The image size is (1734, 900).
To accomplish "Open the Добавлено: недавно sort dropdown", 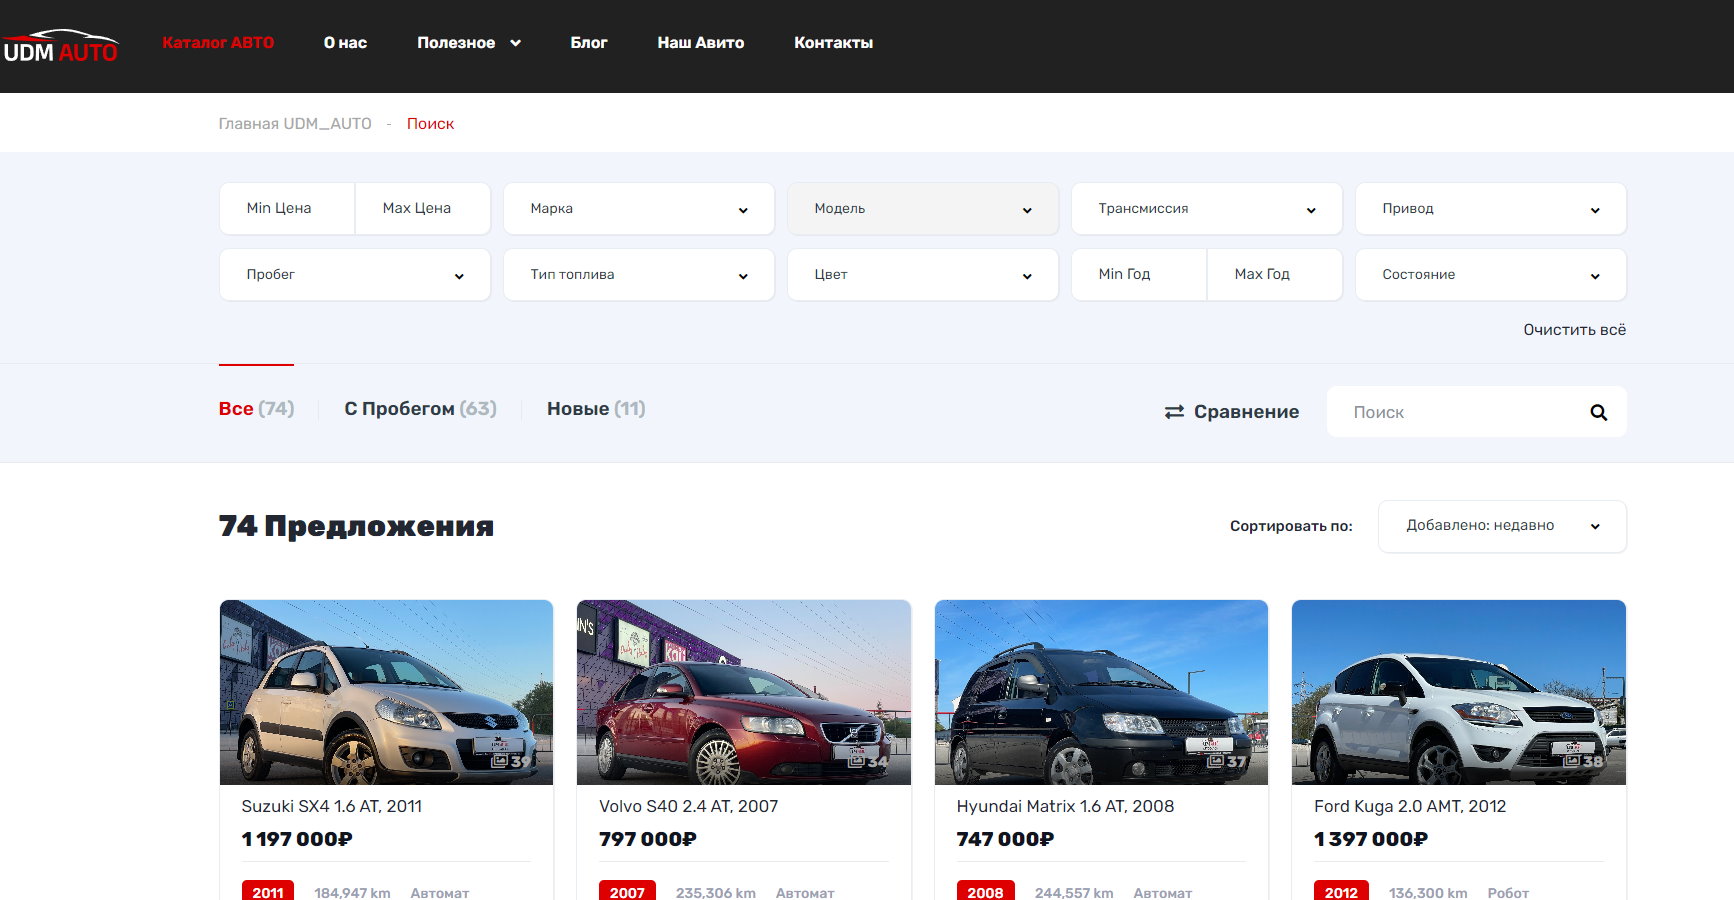I will [1502, 526].
